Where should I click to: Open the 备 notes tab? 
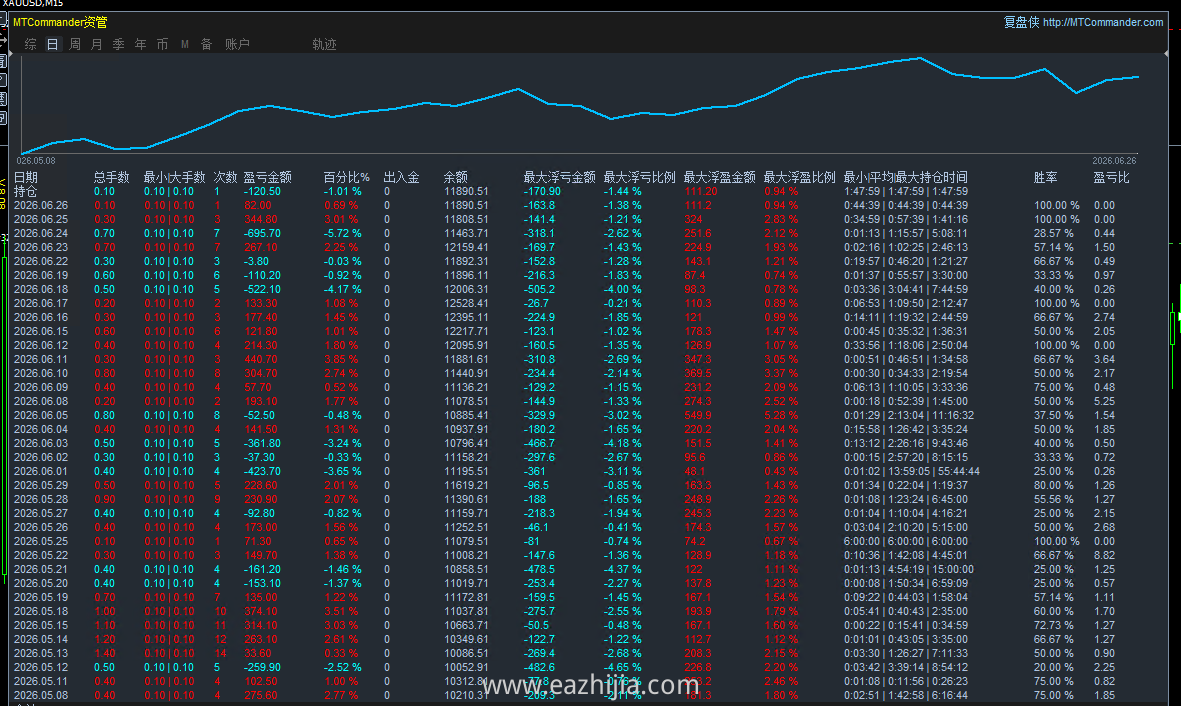[206, 44]
